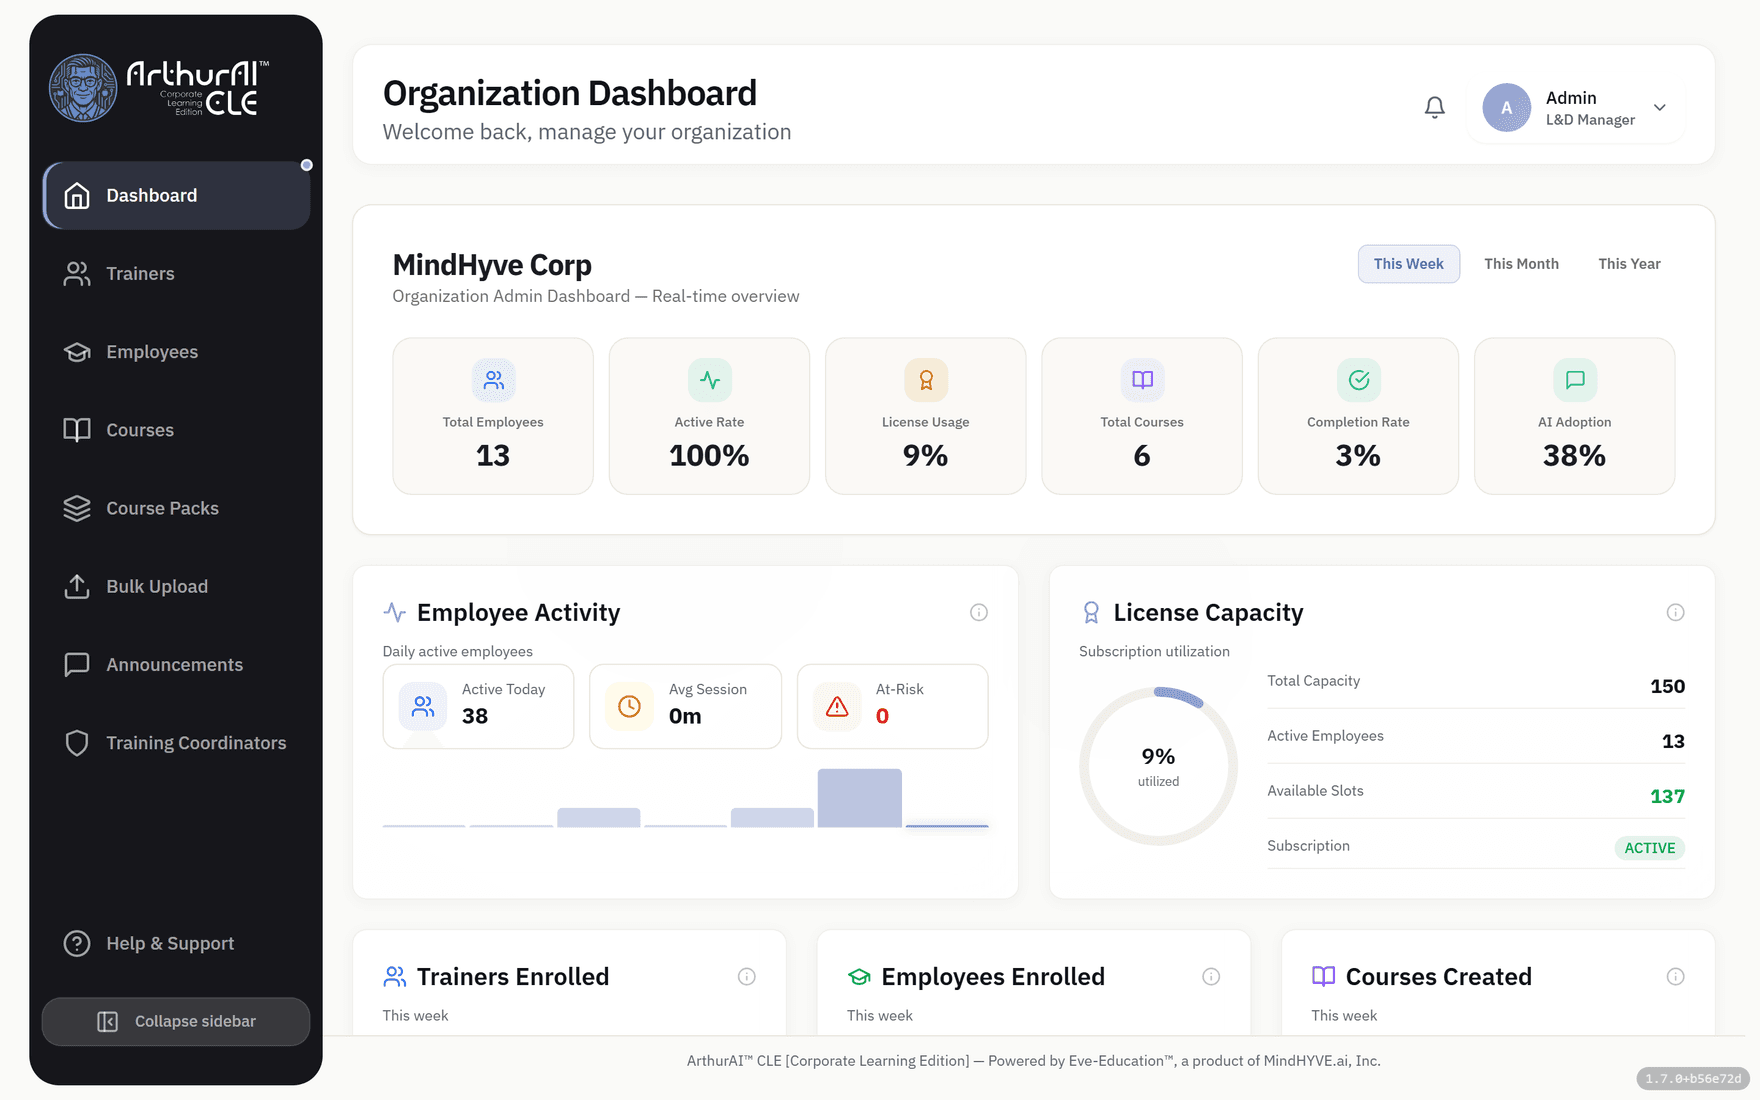Click the ArthurAI CLE logo
Screen dimensions: 1760x1100
160,88
